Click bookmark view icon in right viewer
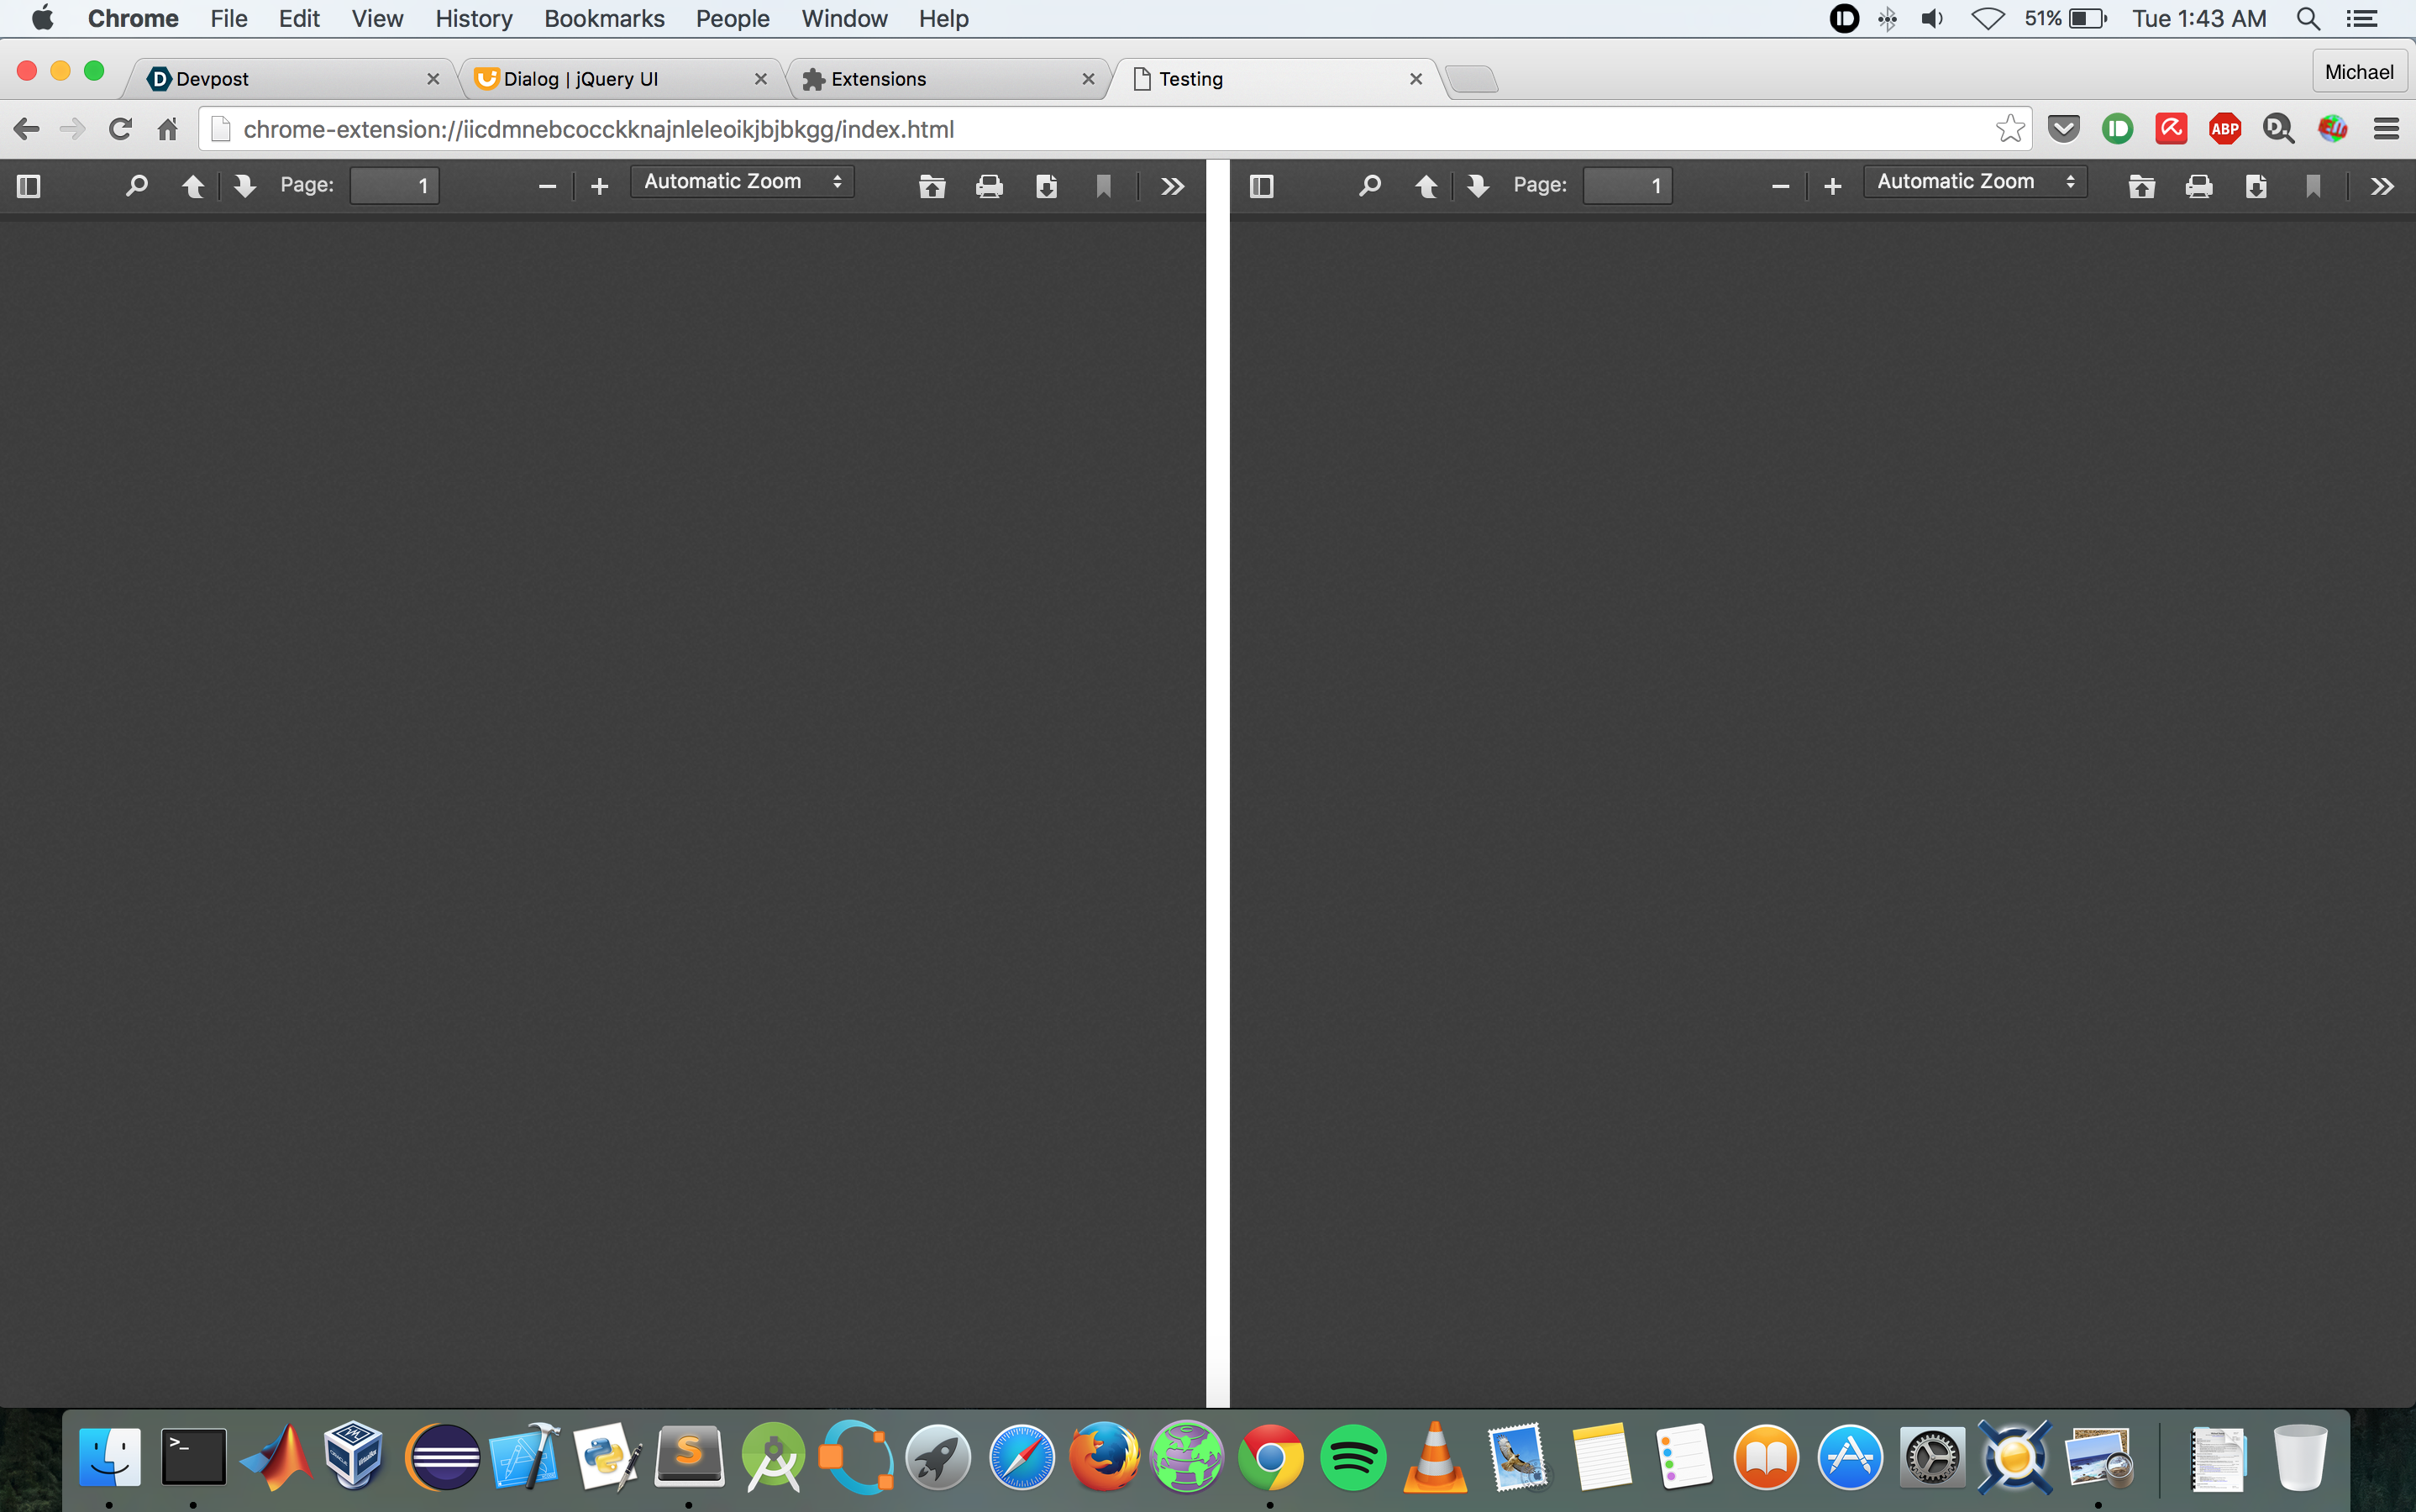2416x1512 pixels. (x=2313, y=186)
